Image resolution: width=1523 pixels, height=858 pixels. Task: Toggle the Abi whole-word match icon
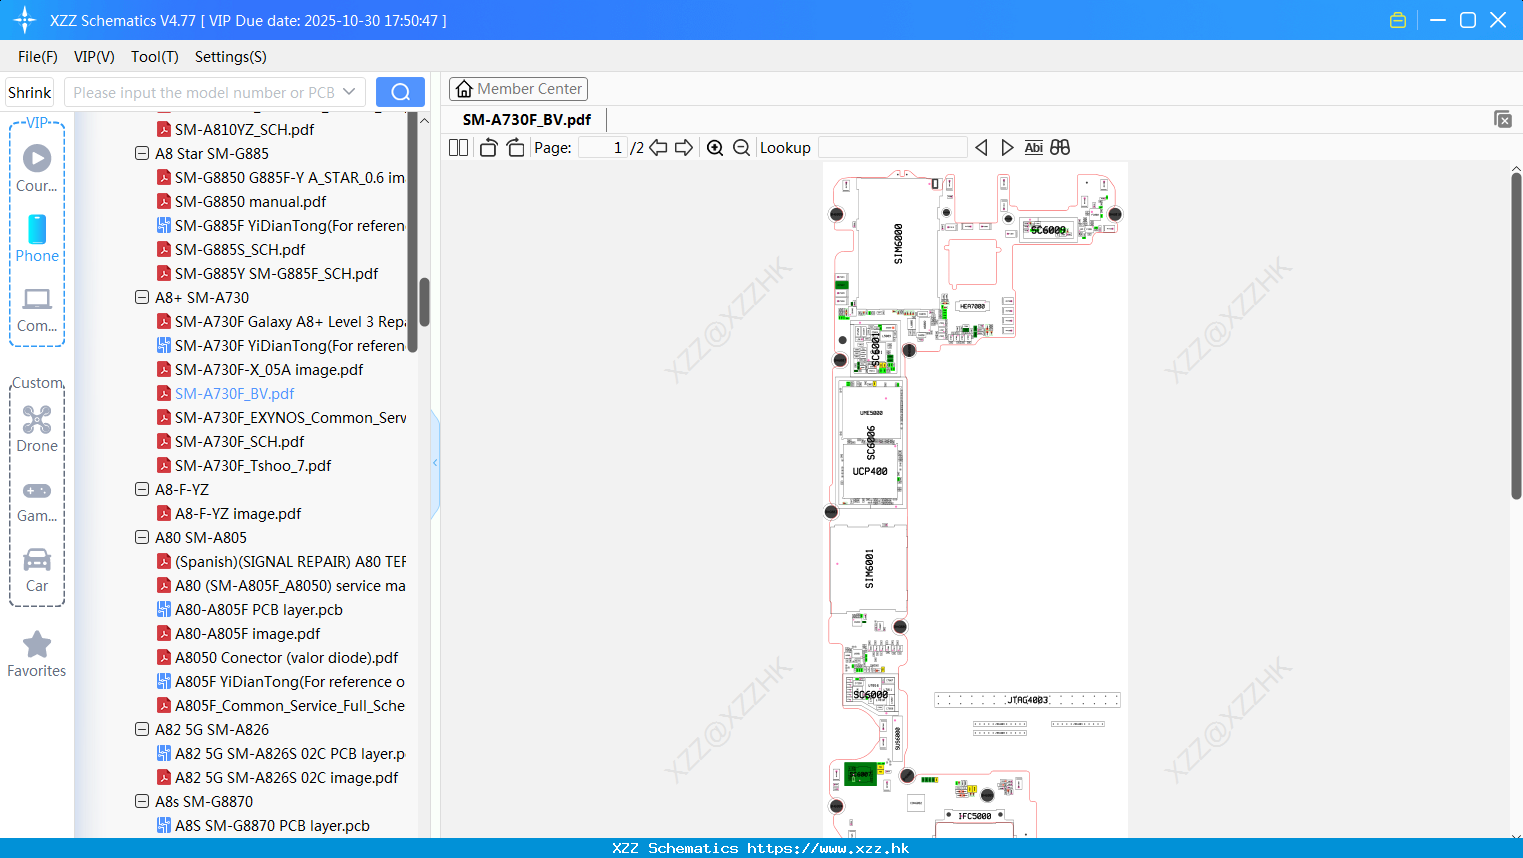(x=1033, y=147)
